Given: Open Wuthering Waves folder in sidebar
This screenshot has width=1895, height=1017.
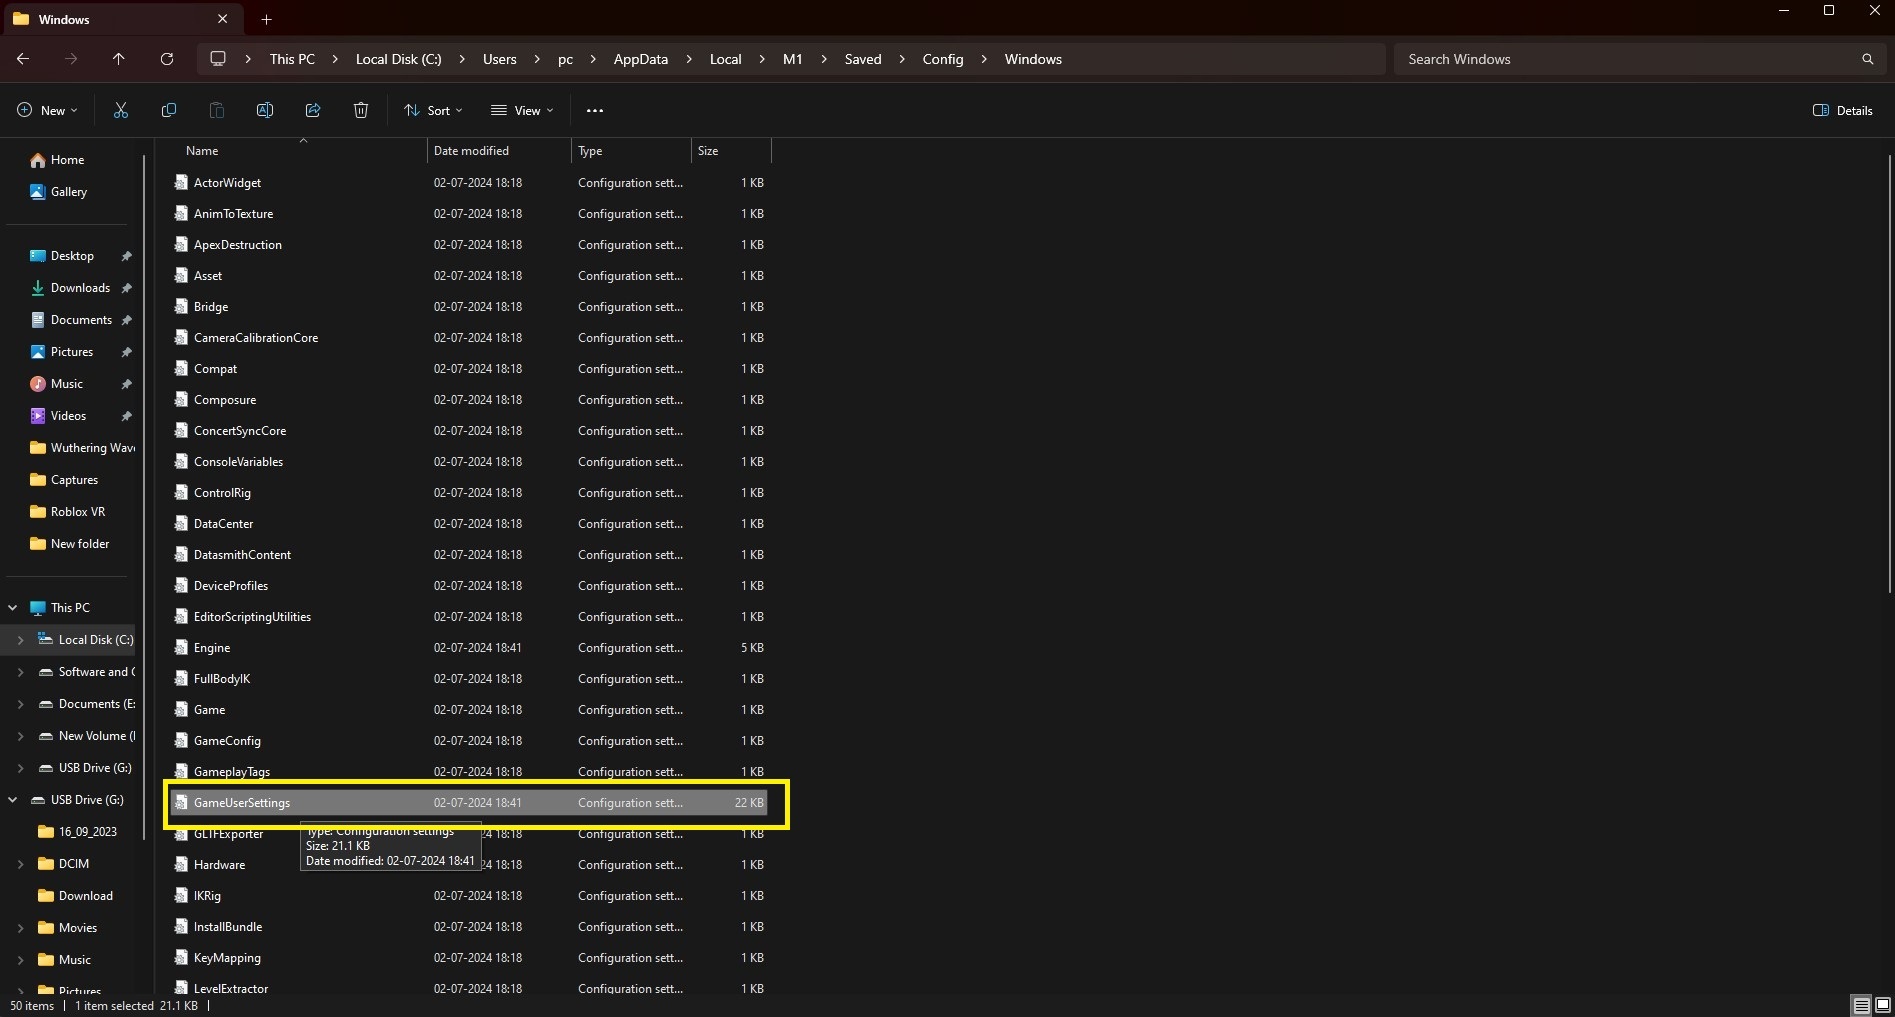Looking at the screenshot, I should pos(82,448).
